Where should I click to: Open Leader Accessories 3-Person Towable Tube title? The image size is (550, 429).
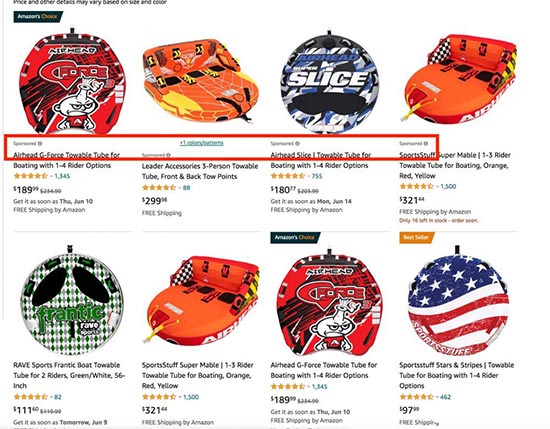click(200, 171)
